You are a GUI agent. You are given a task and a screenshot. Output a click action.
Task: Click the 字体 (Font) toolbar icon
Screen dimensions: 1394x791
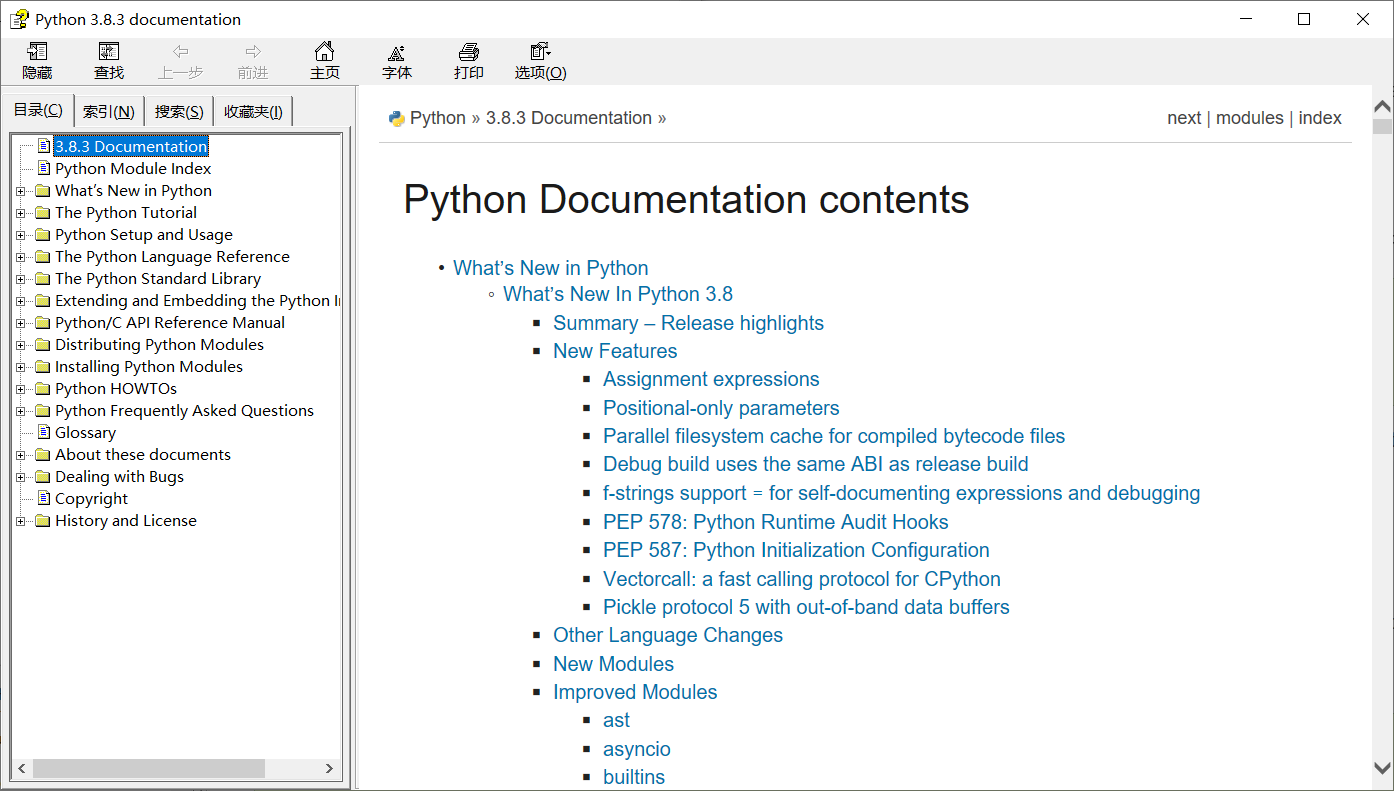(396, 60)
